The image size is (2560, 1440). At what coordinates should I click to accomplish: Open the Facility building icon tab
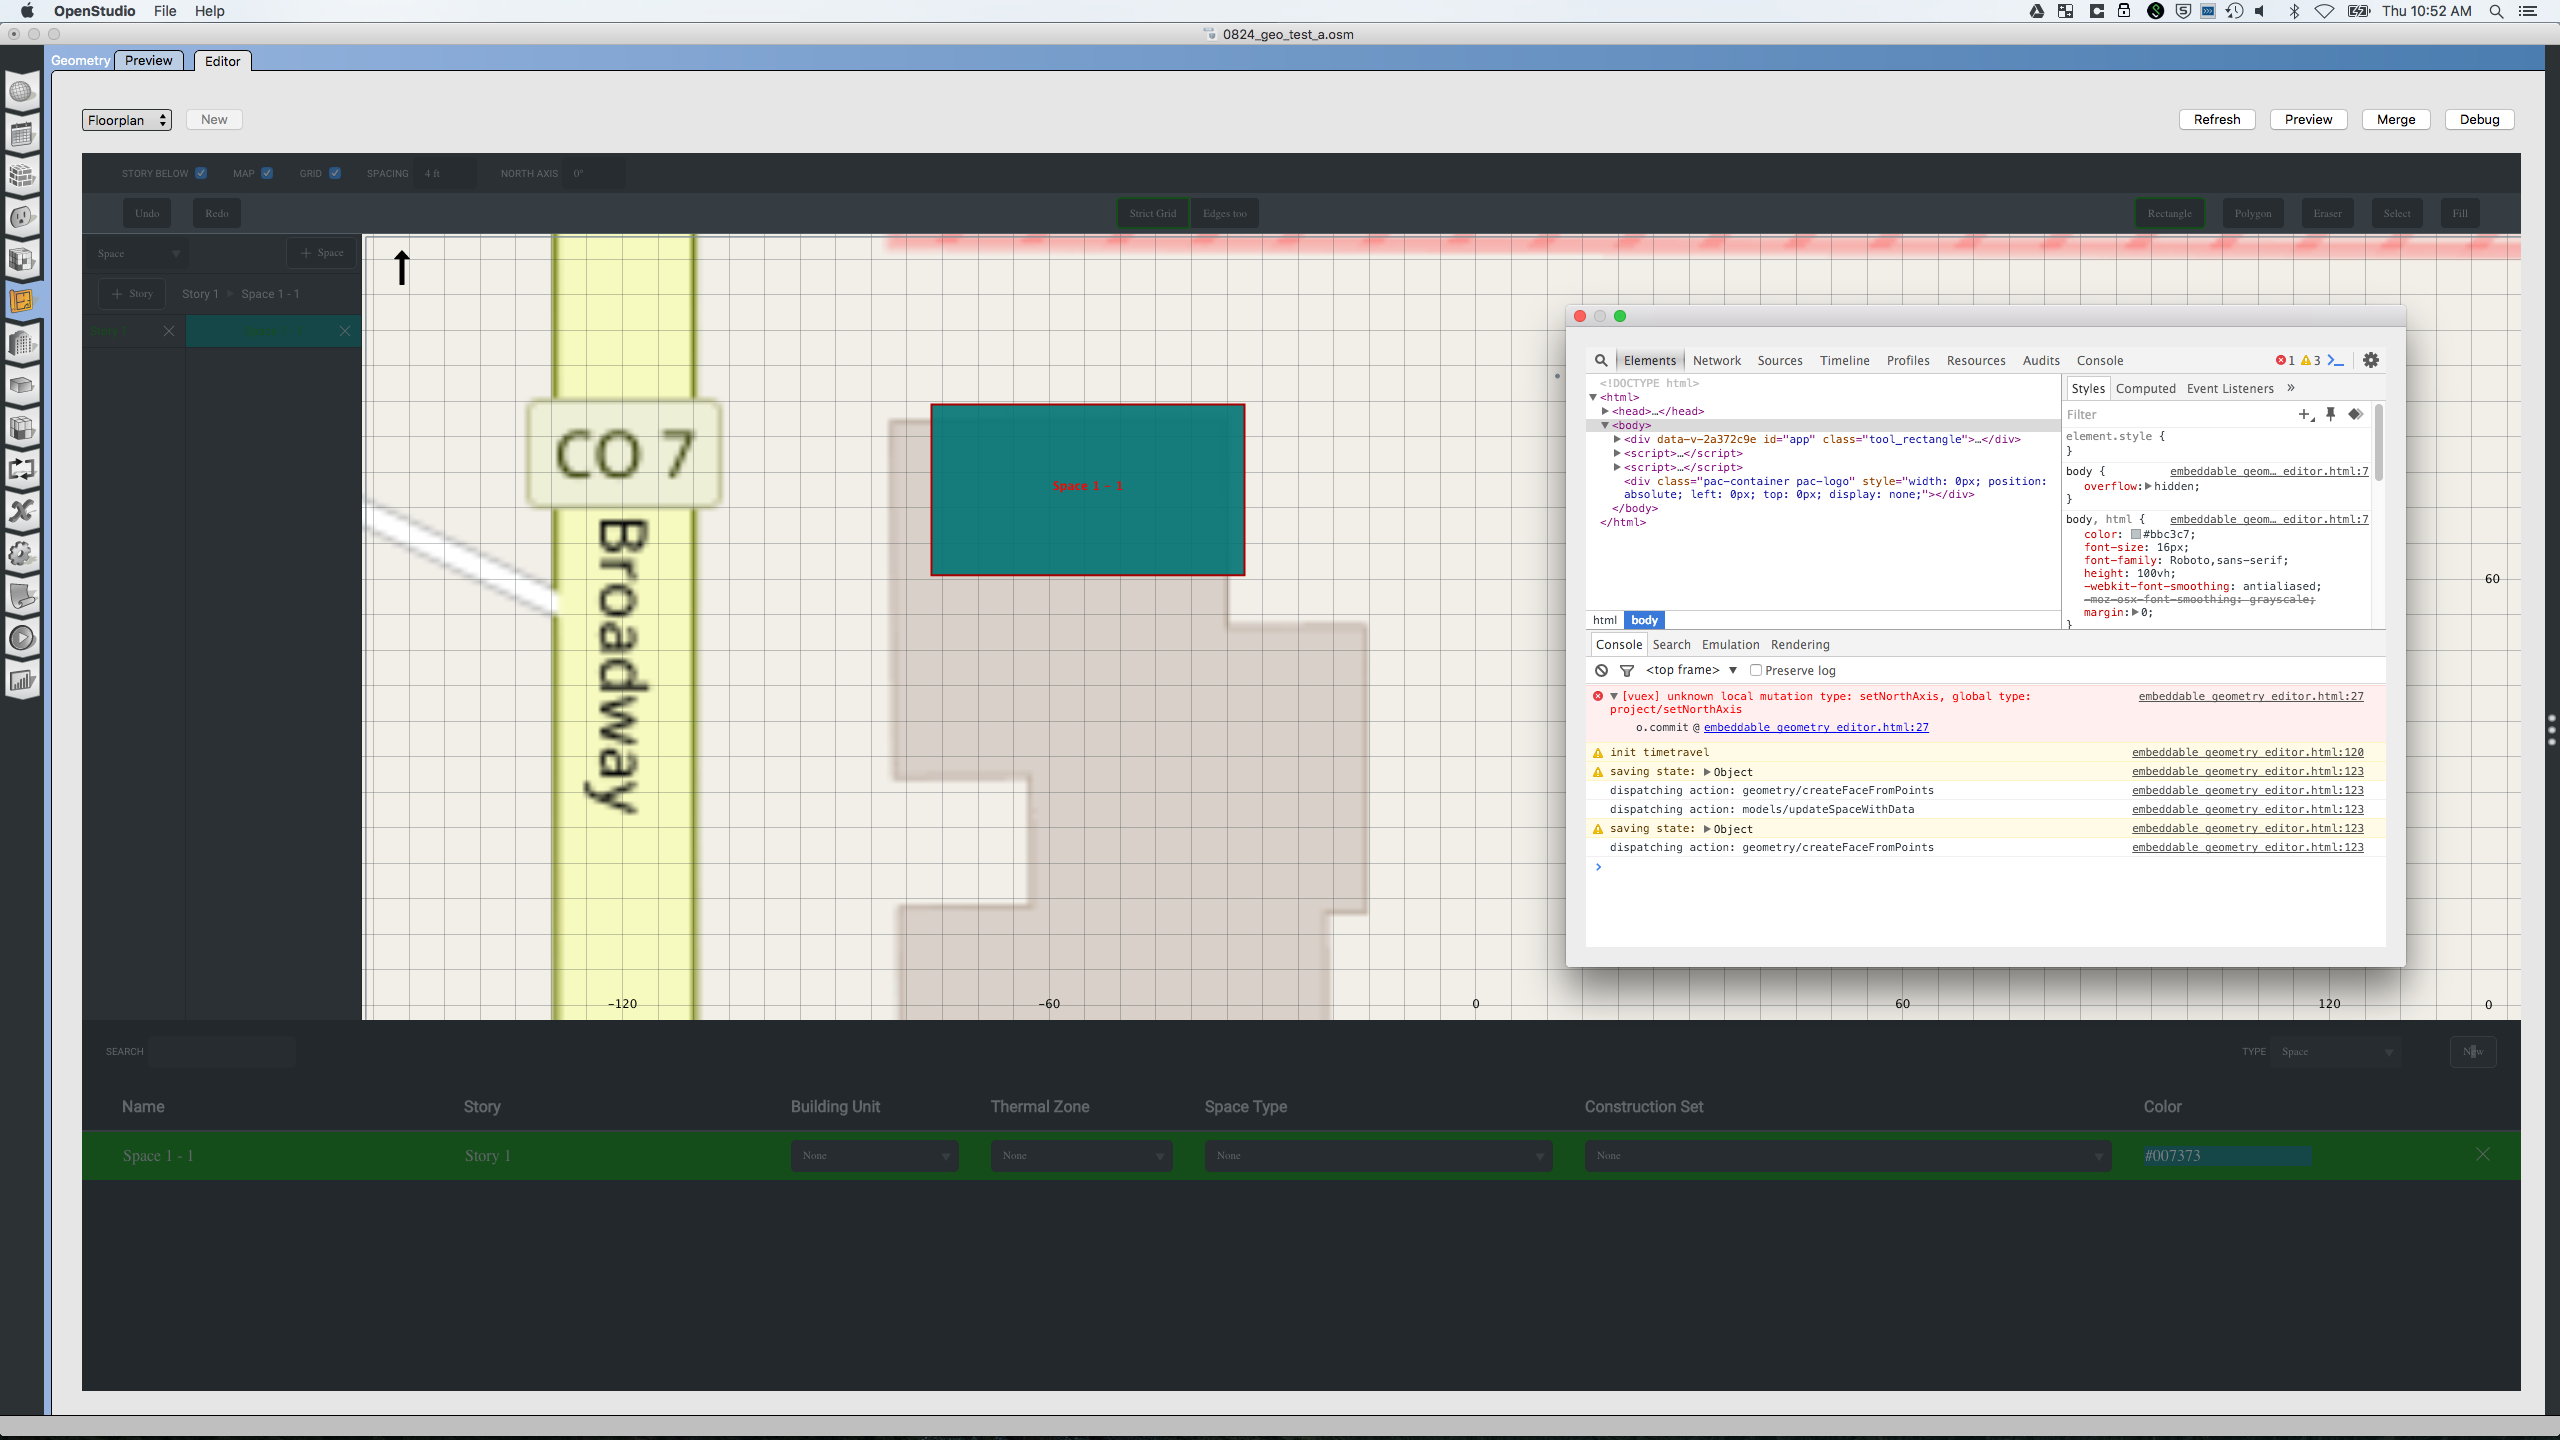tap(22, 344)
